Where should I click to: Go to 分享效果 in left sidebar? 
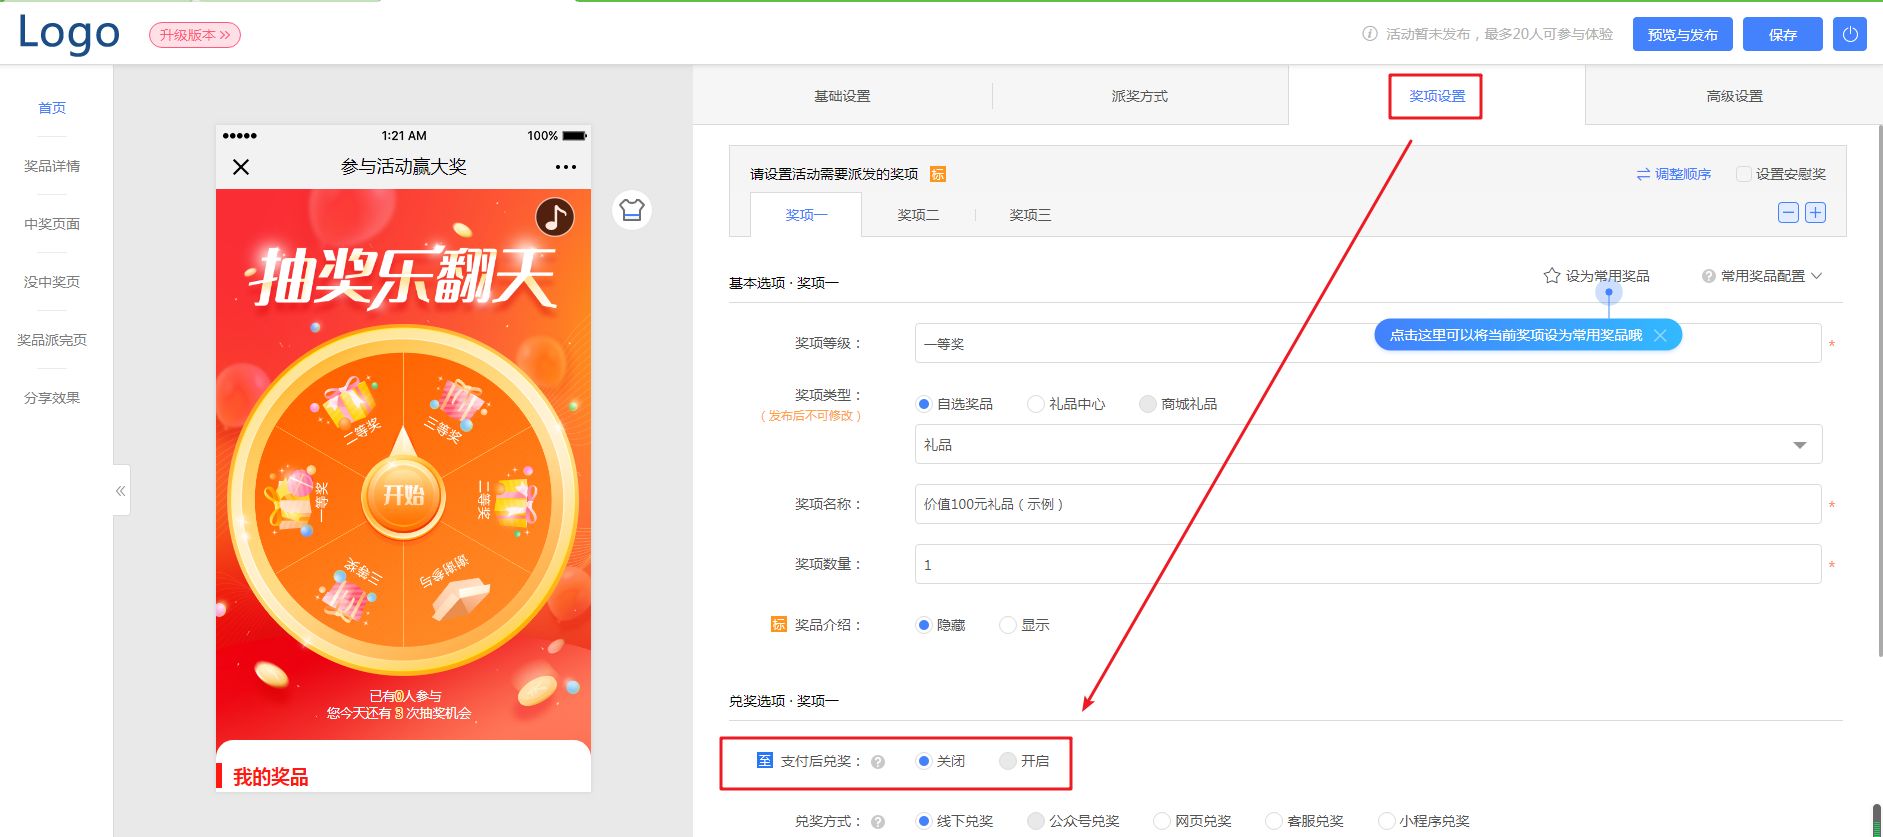pyautogui.click(x=52, y=398)
